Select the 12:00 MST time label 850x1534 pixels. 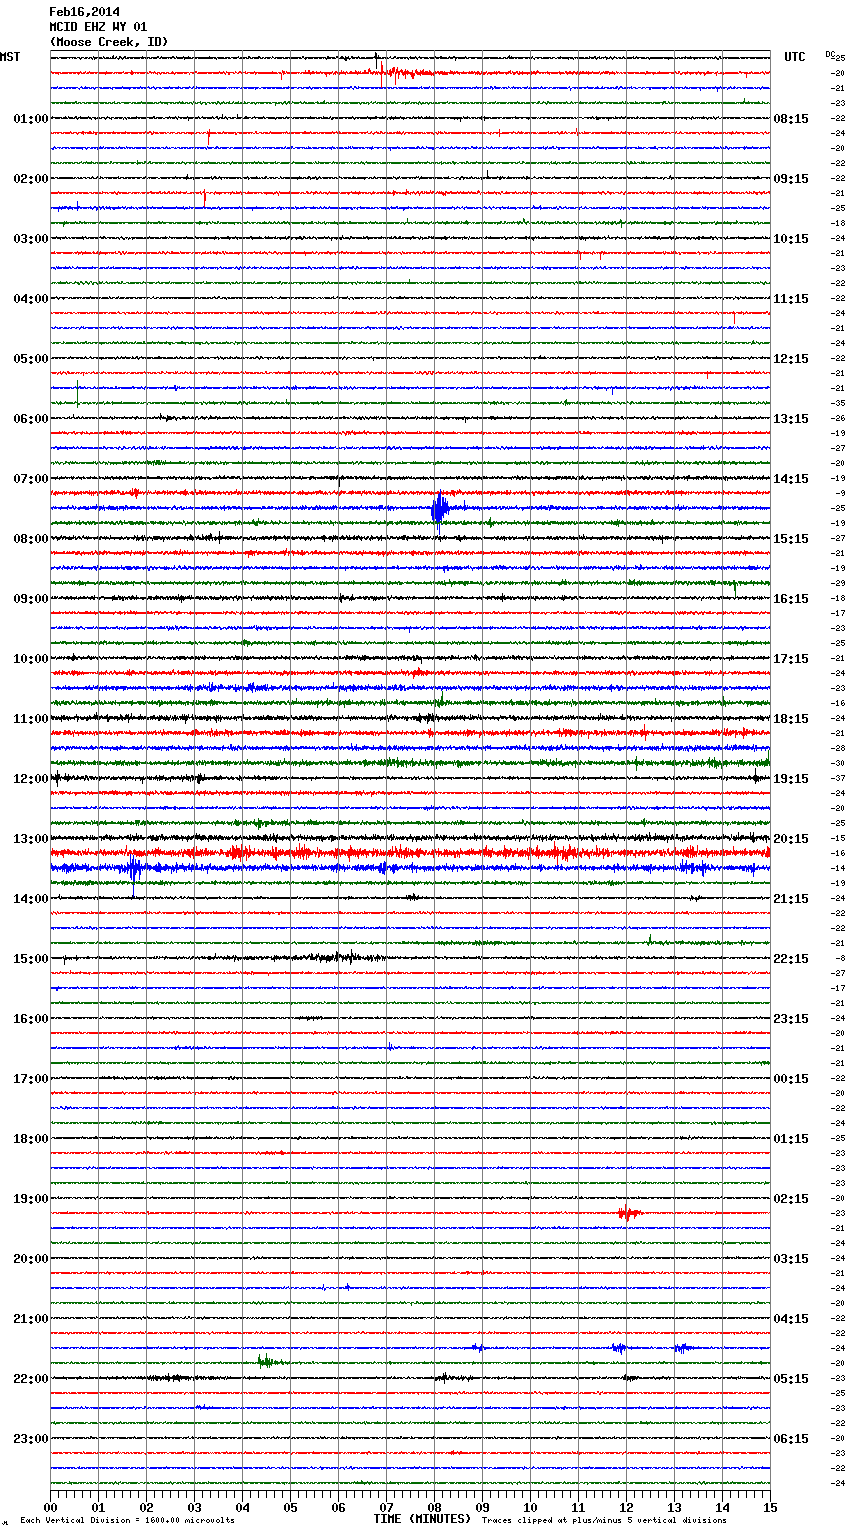[x=30, y=779]
